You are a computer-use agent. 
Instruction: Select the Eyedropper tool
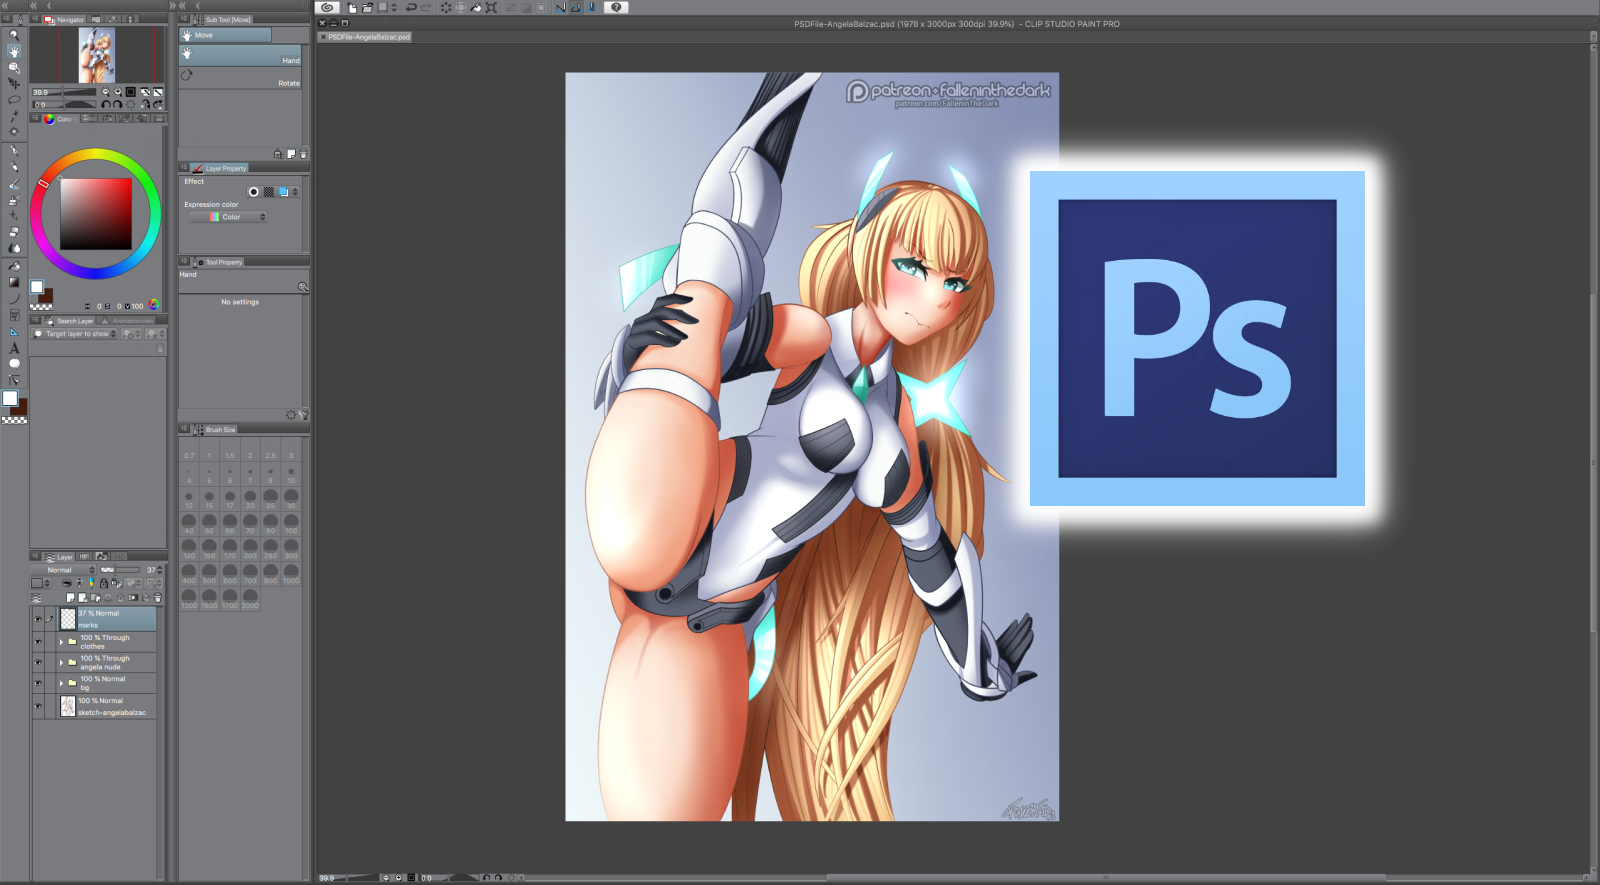(x=14, y=116)
